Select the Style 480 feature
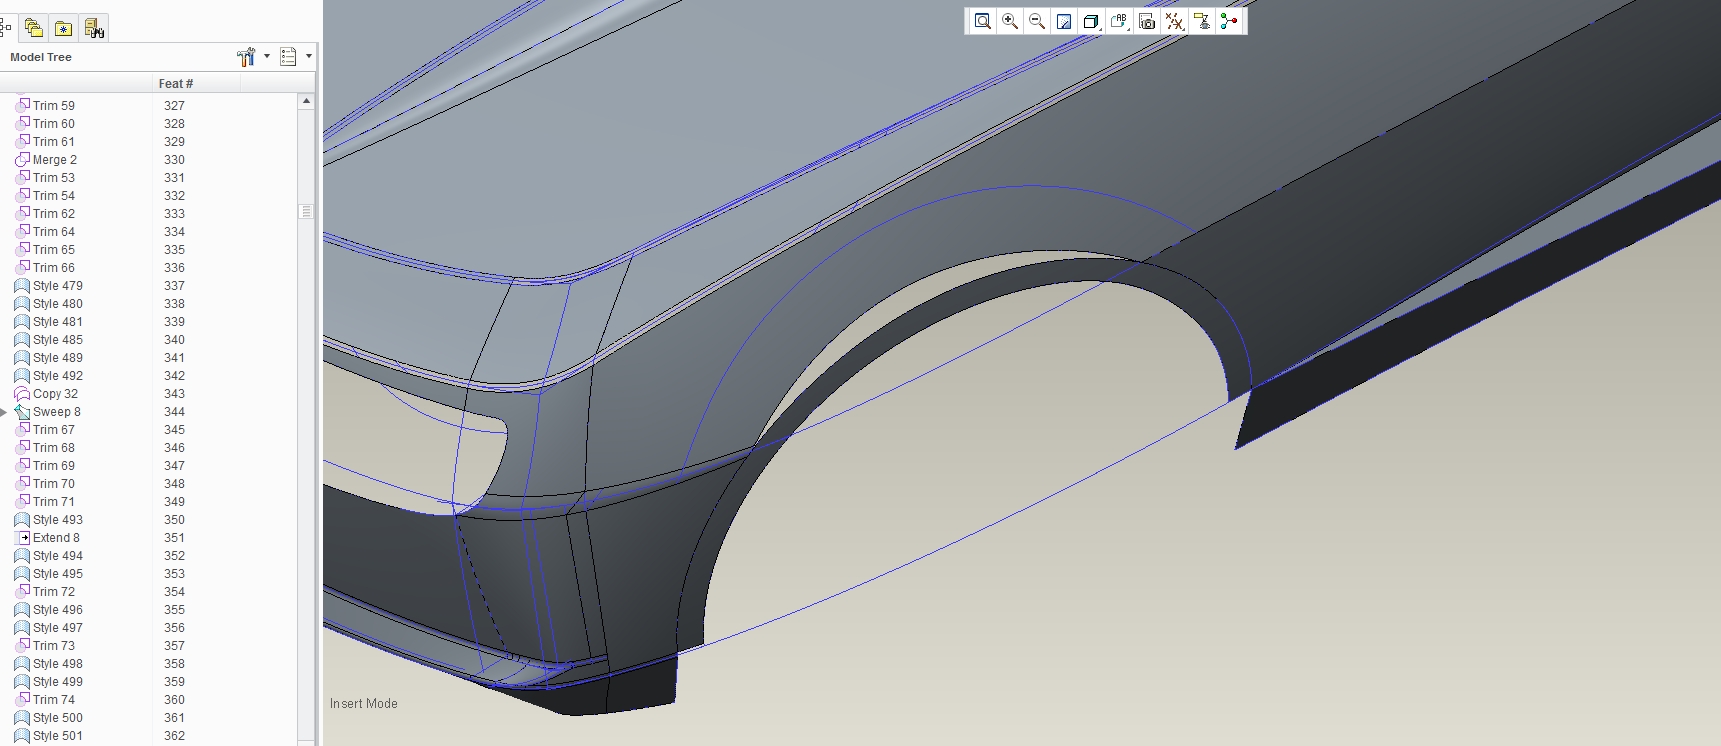Viewport: 1721px width, 746px height. 57,304
